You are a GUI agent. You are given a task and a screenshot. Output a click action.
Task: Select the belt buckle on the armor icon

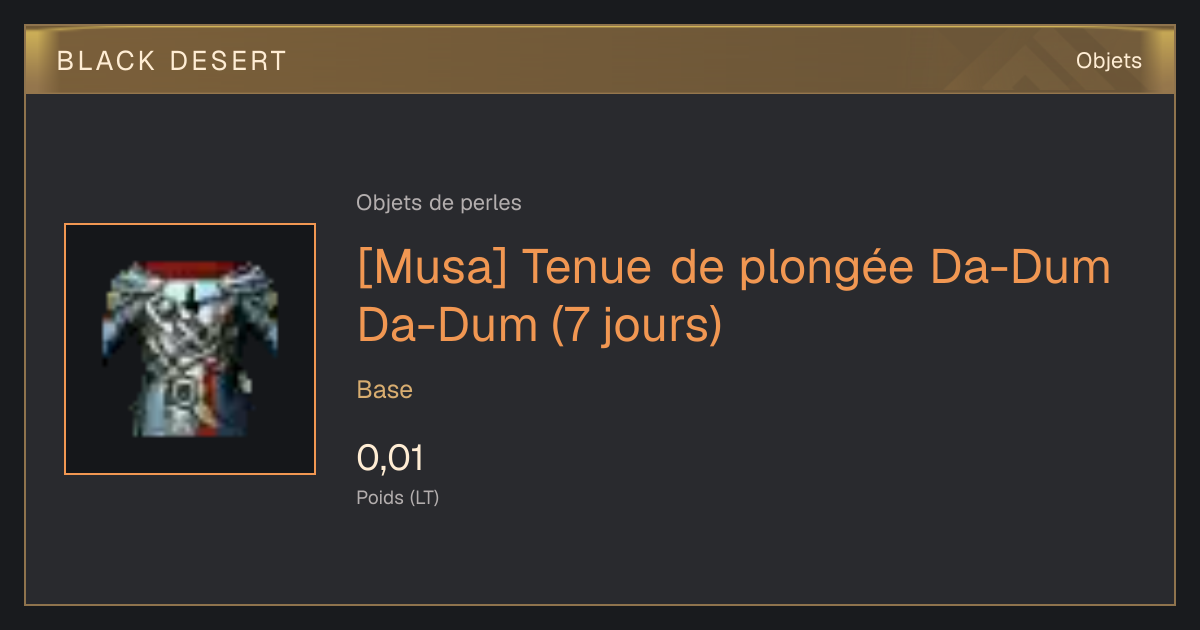(x=182, y=393)
